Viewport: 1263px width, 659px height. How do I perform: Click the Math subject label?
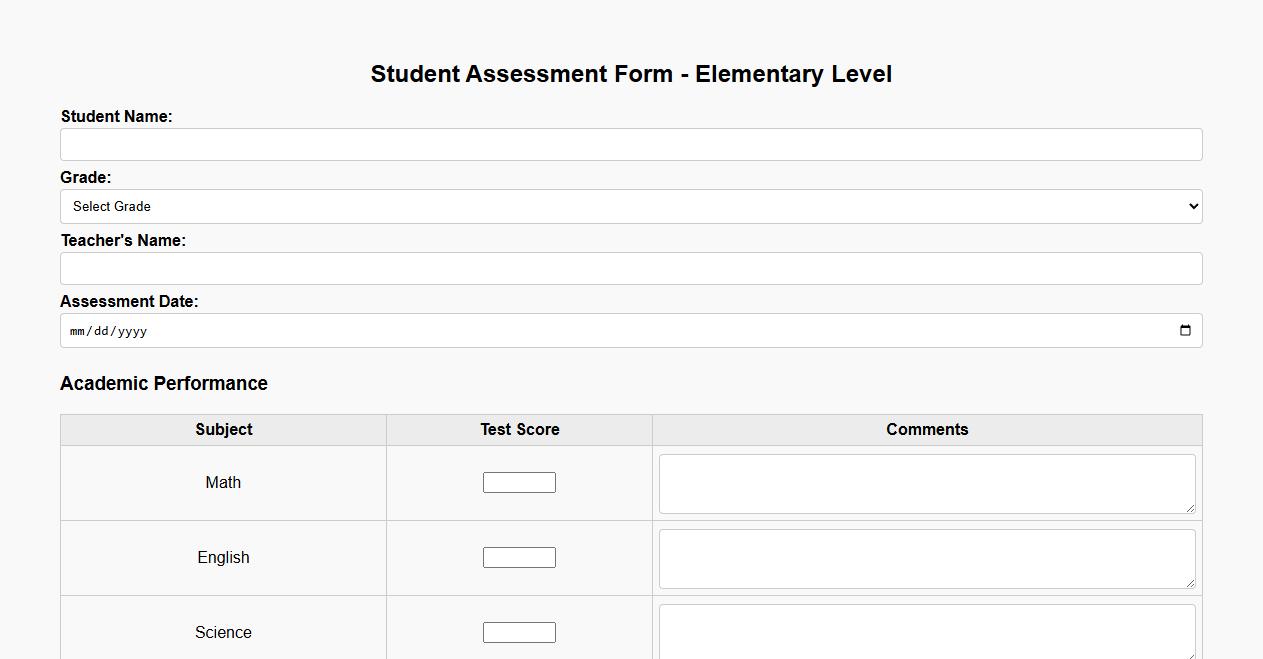(223, 481)
